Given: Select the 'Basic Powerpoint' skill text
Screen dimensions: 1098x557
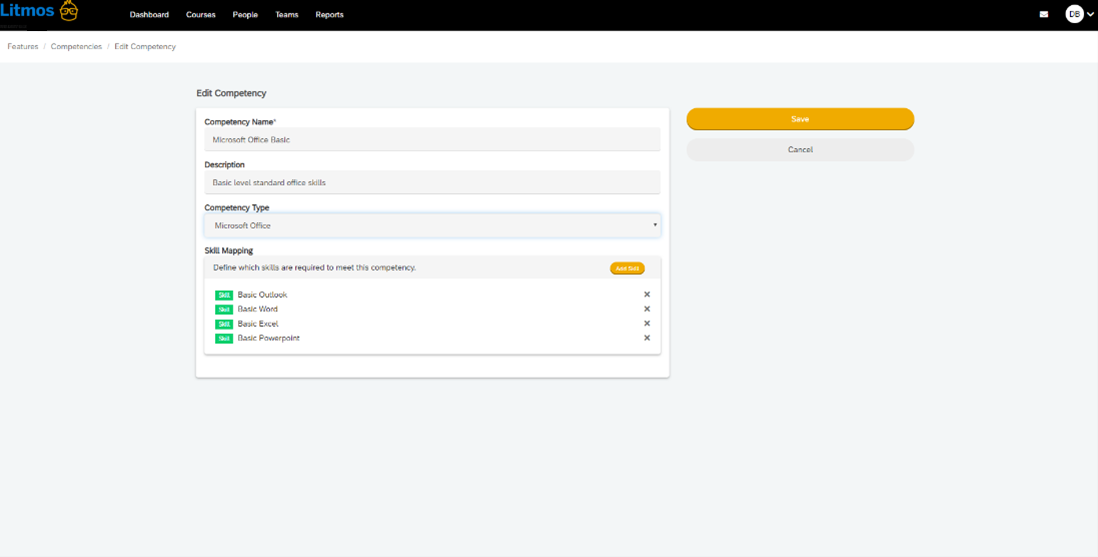Looking at the screenshot, I should click(x=269, y=338).
